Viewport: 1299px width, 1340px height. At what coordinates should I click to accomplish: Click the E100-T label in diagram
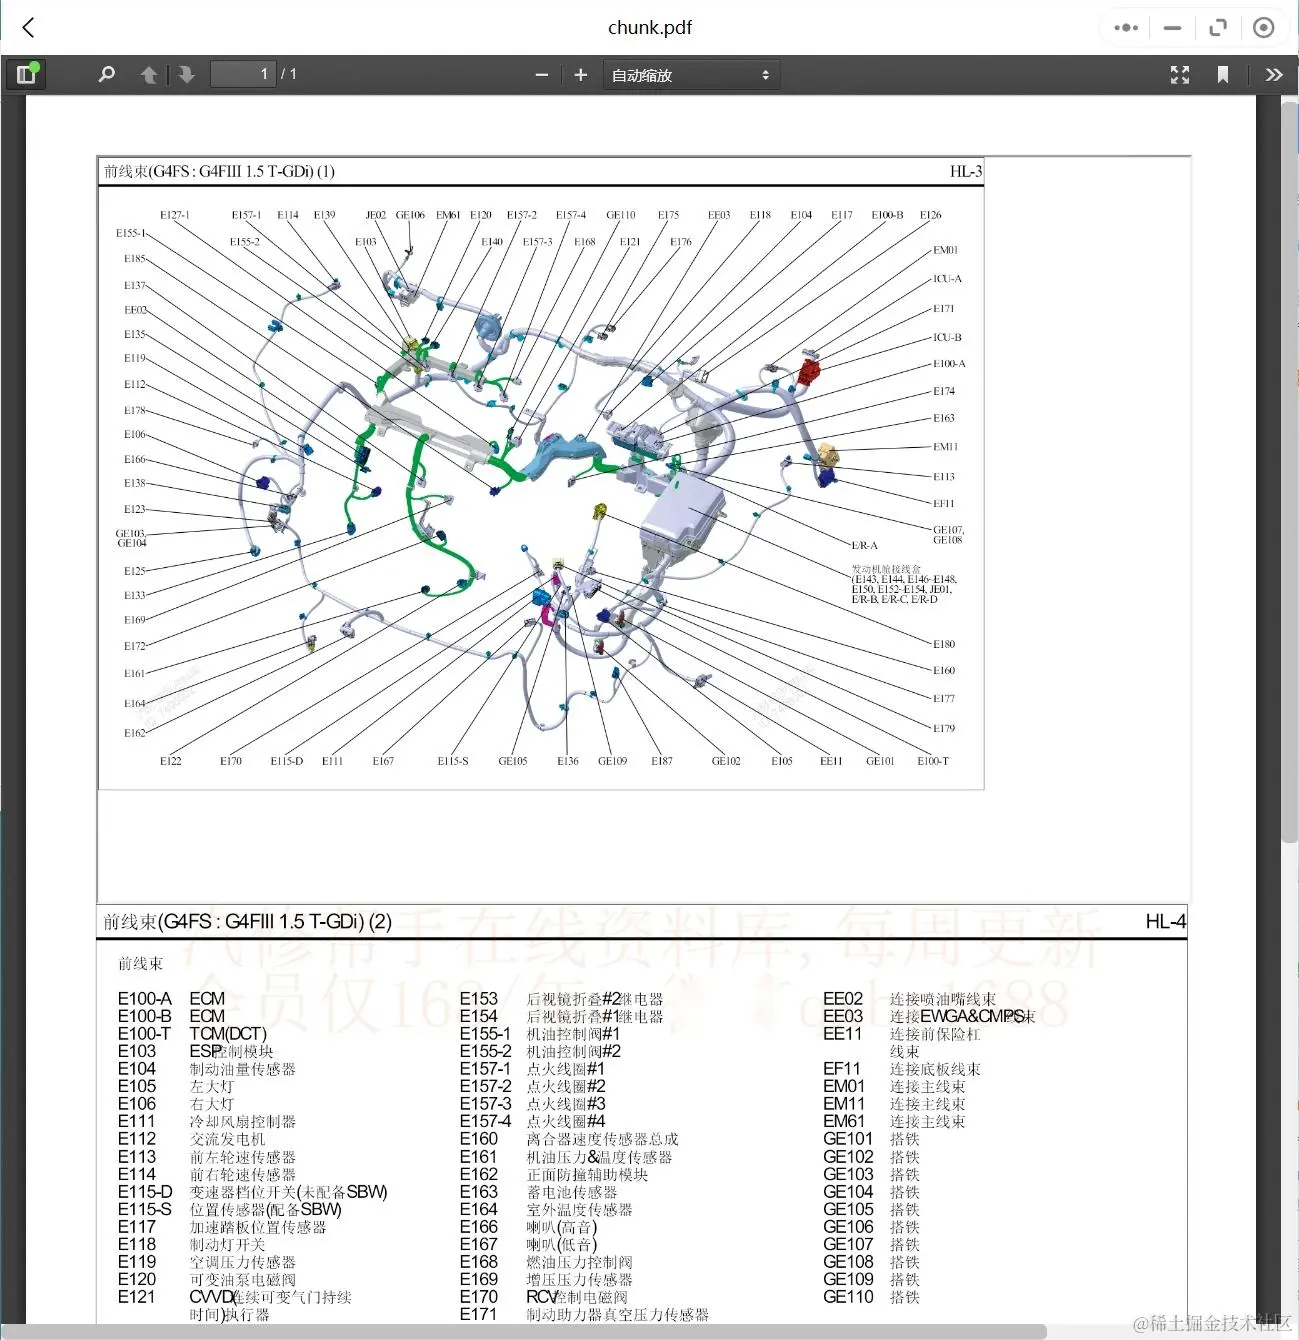point(933,761)
